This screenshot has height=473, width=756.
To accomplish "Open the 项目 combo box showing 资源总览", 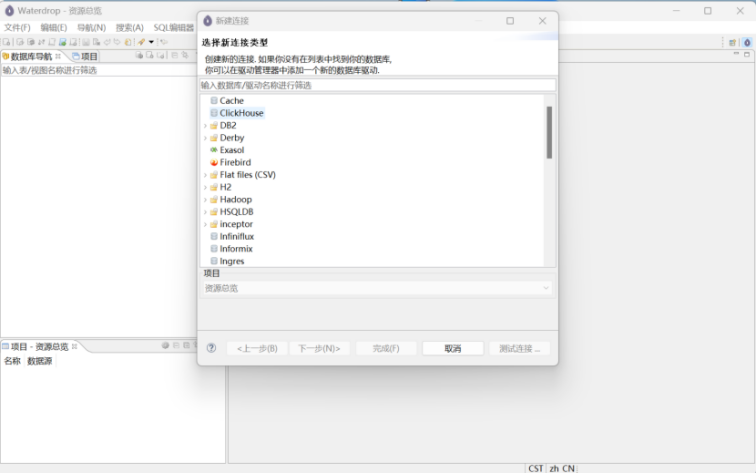I will [x=377, y=288].
